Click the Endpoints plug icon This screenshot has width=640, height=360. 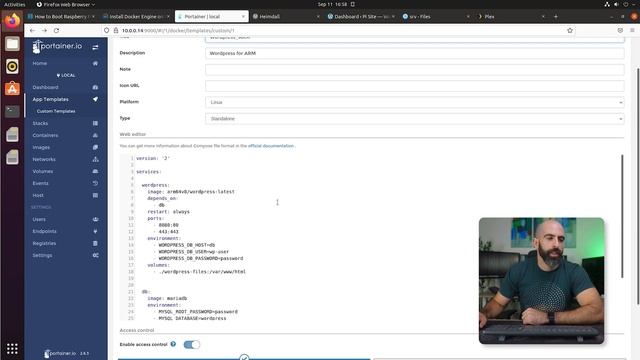pyautogui.click(x=95, y=231)
